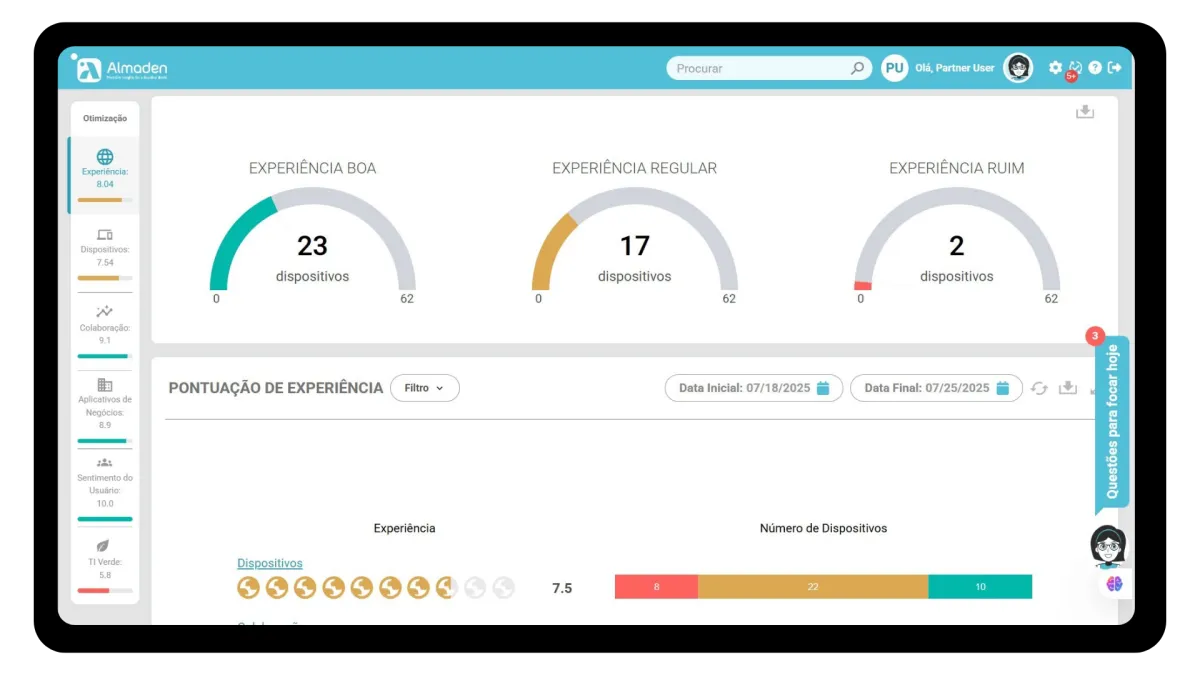The width and height of the screenshot is (1200, 675).
Task: Open the Data Inicial date field
Action: [x=754, y=388]
